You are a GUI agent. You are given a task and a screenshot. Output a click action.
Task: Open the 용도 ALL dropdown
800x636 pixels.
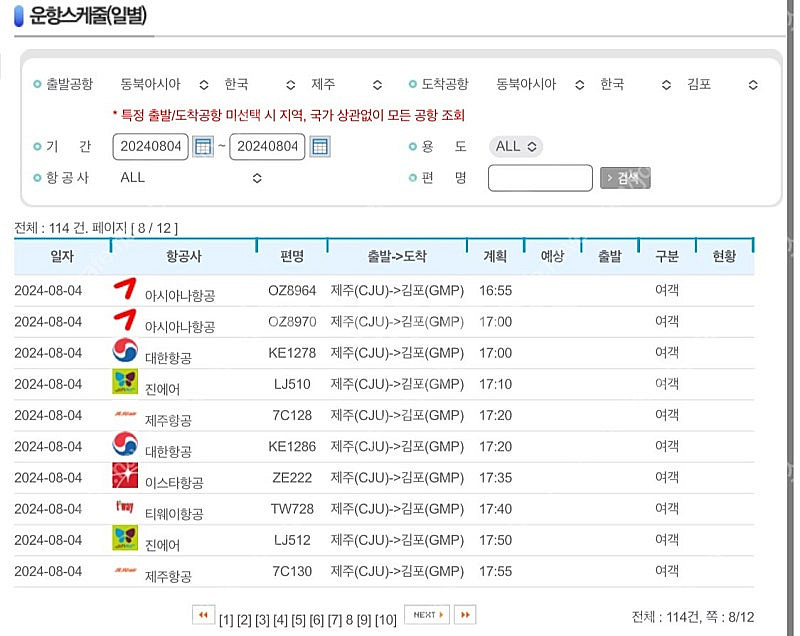[x=516, y=146]
